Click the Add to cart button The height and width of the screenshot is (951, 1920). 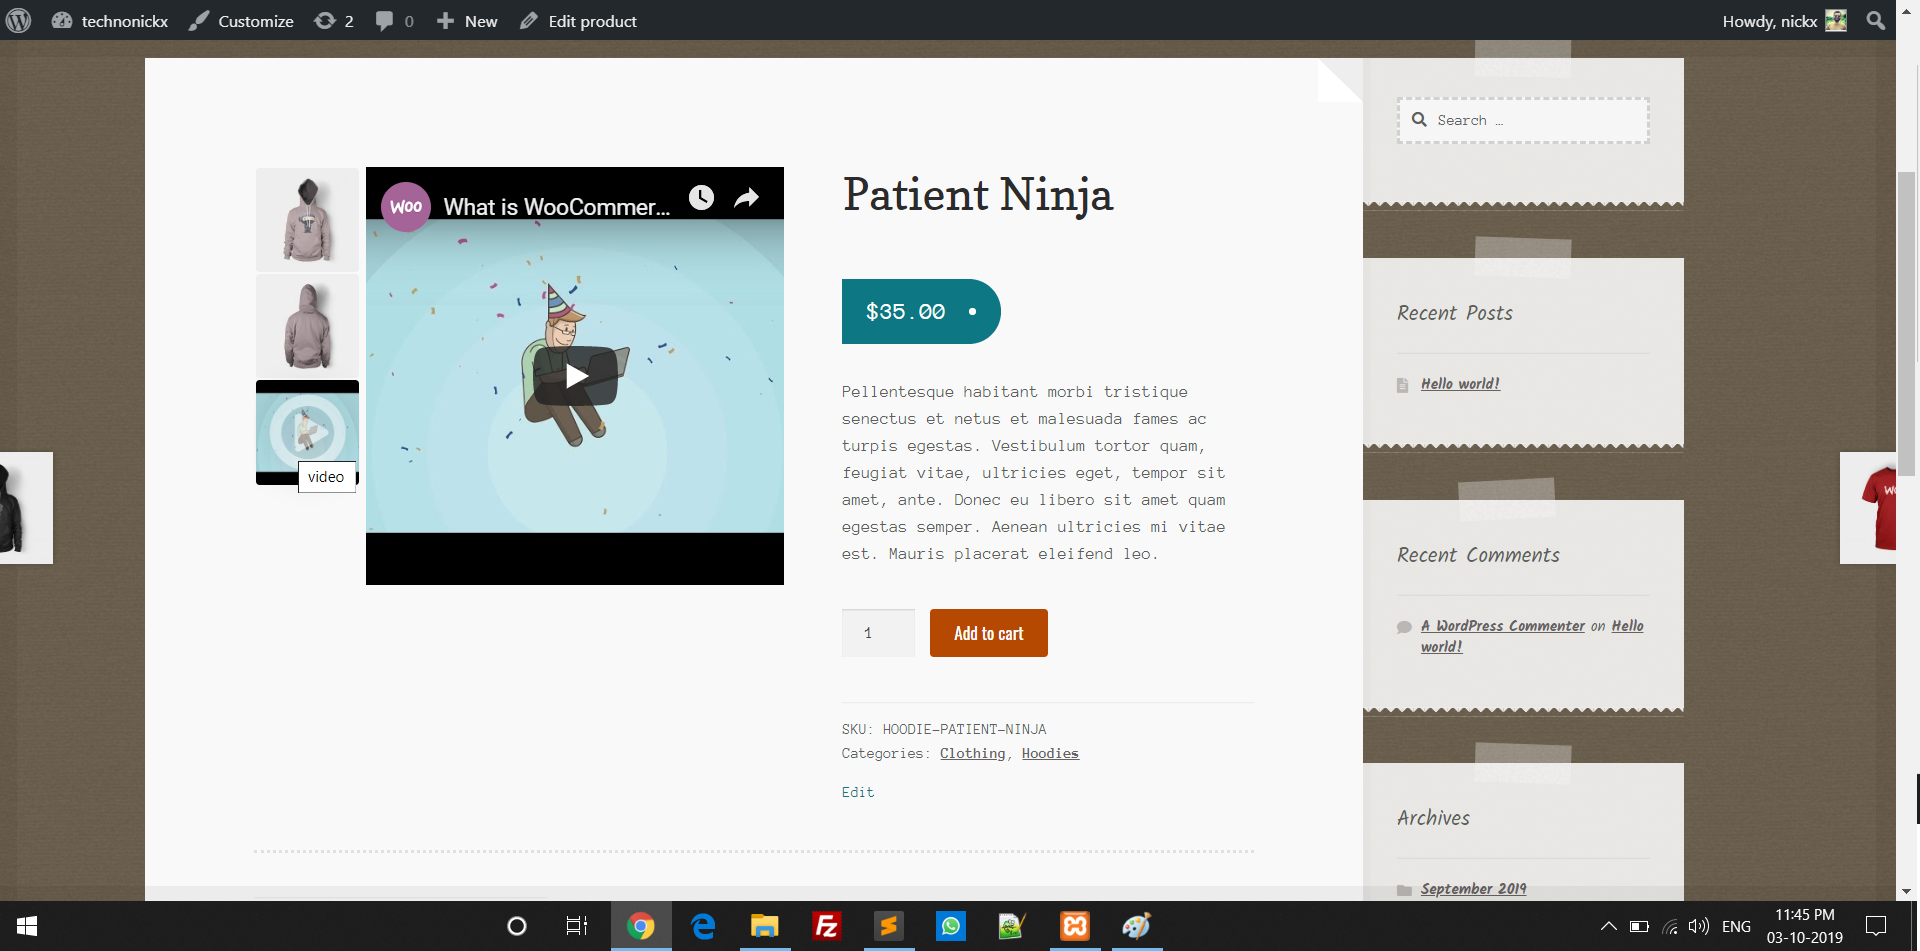(x=989, y=633)
